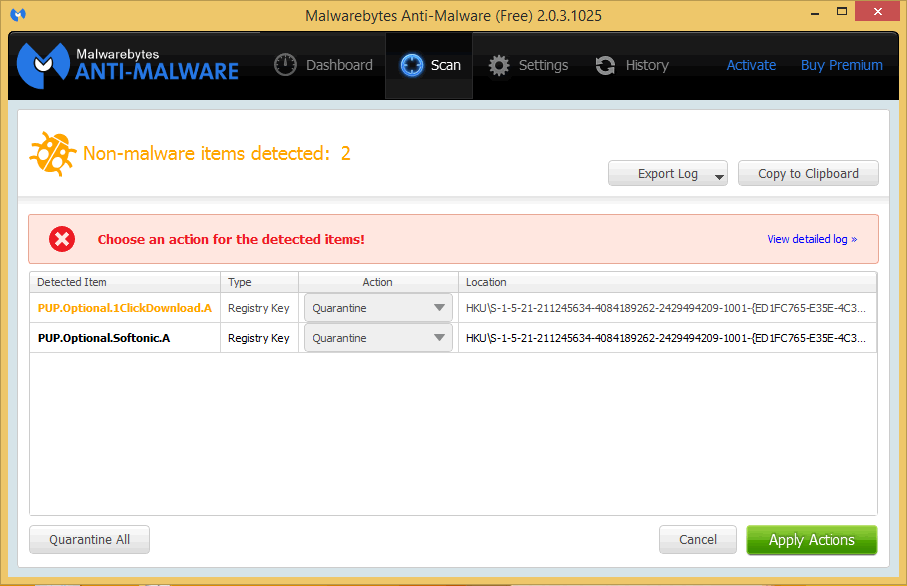Click the red error X icon

coord(62,239)
